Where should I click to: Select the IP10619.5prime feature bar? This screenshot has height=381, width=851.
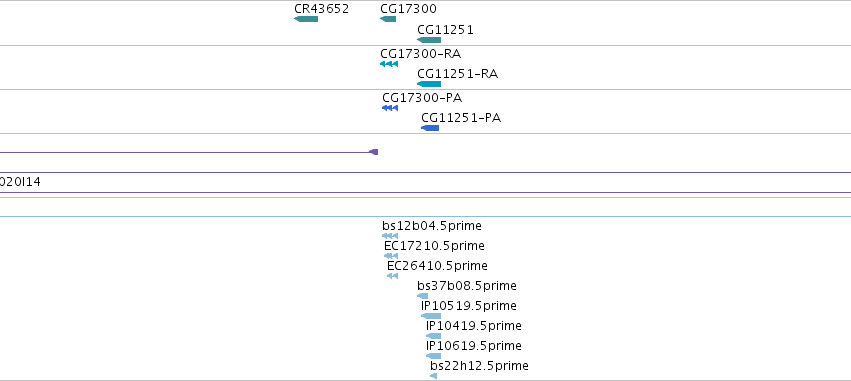434,356
